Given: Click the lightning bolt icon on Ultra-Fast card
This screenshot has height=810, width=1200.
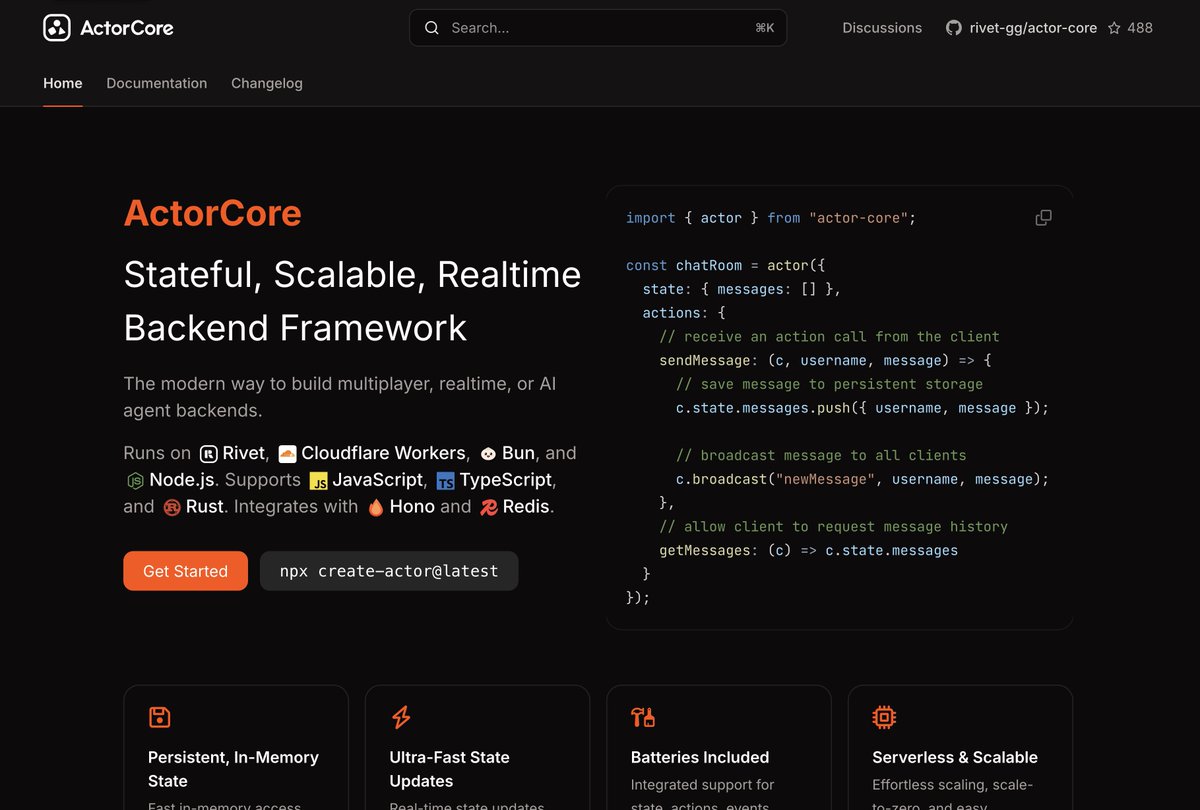Looking at the screenshot, I should 401,717.
